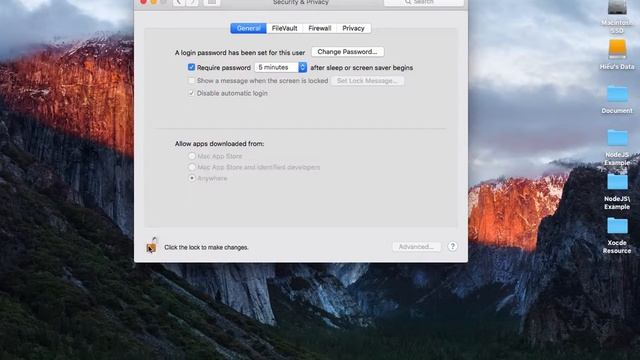Viewport: 640px width, 360px height.
Task: Focus the Search field in window toolbar
Action: [424, 2]
